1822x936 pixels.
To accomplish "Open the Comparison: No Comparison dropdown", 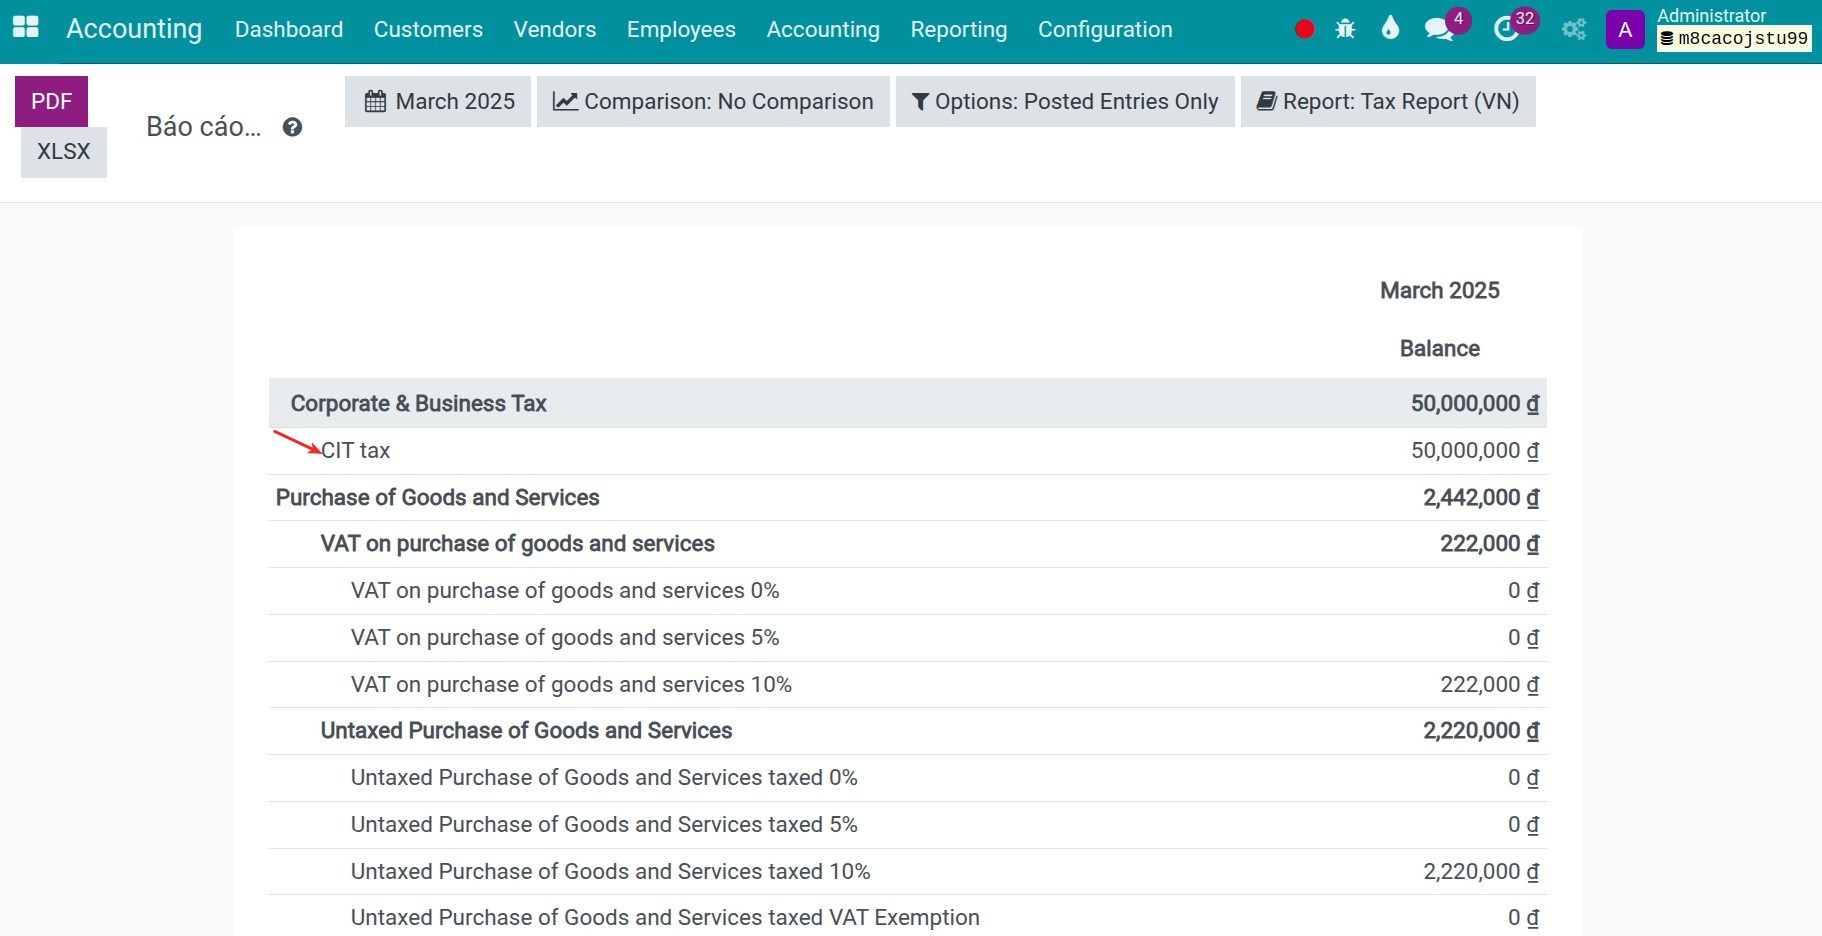I will click(x=713, y=101).
